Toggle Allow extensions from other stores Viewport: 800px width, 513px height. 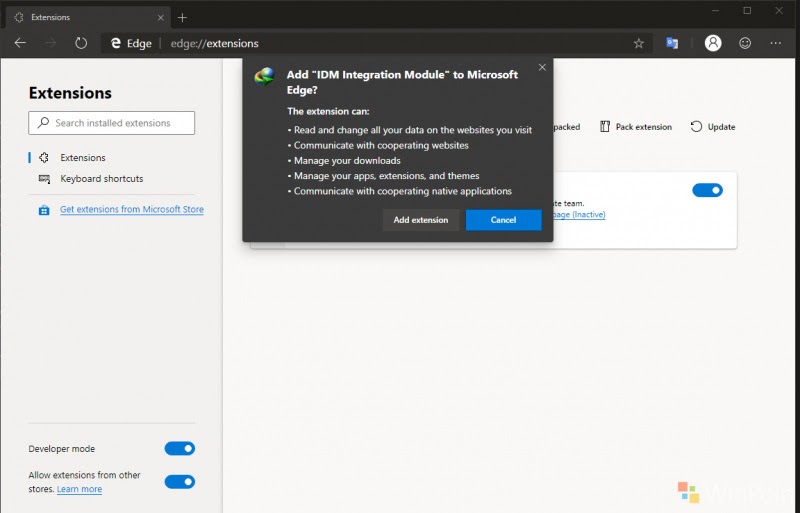click(180, 481)
